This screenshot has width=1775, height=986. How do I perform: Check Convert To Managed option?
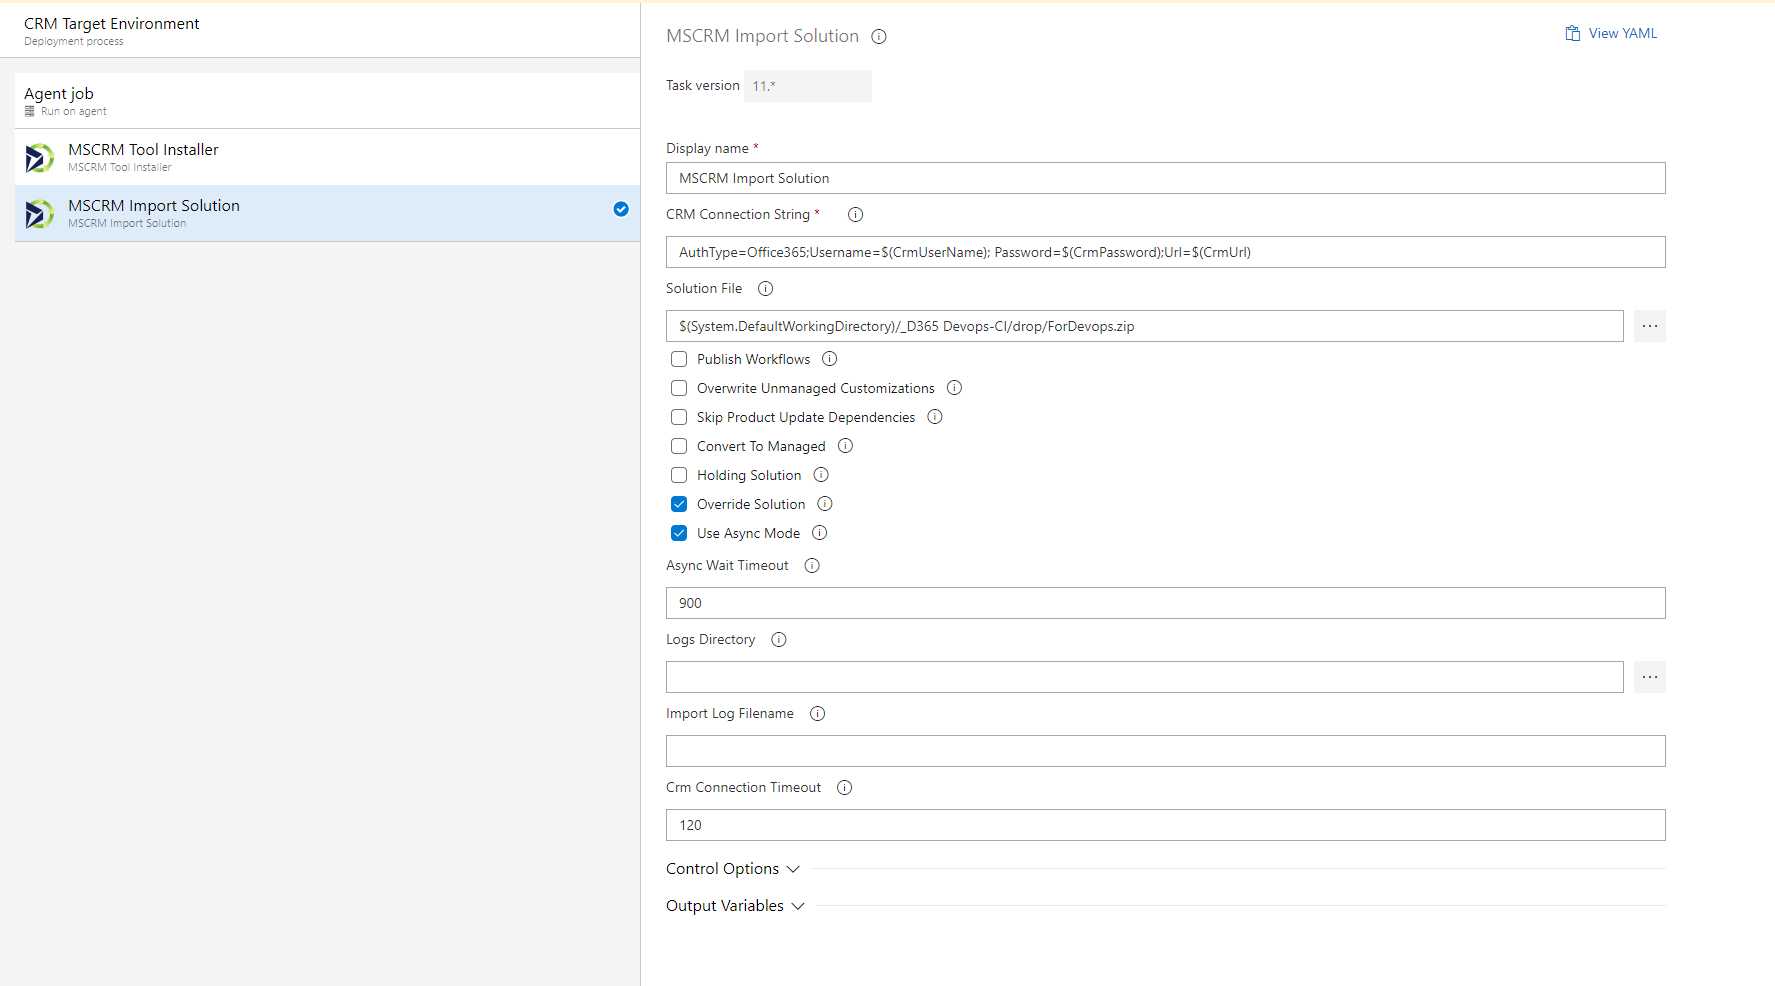pyautogui.click(x=679, y=446)
